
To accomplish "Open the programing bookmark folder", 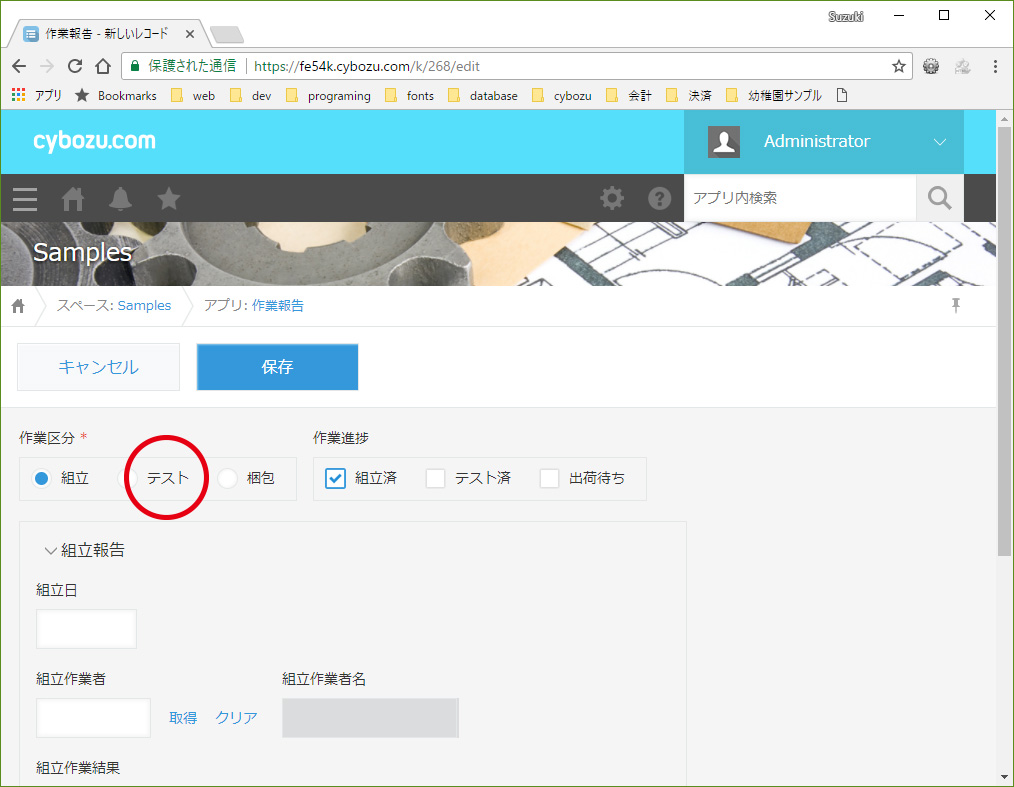I will click(329, 96).
